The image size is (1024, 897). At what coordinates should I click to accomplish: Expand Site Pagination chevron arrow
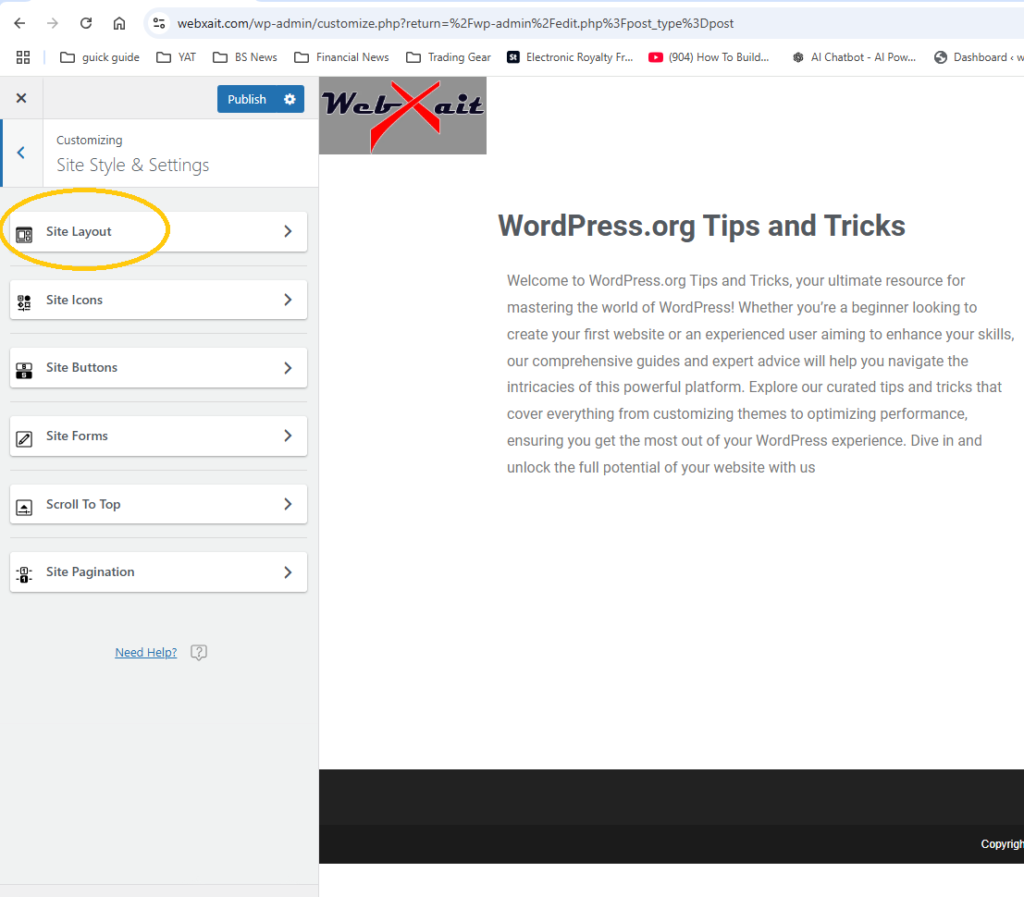[288, 573]
